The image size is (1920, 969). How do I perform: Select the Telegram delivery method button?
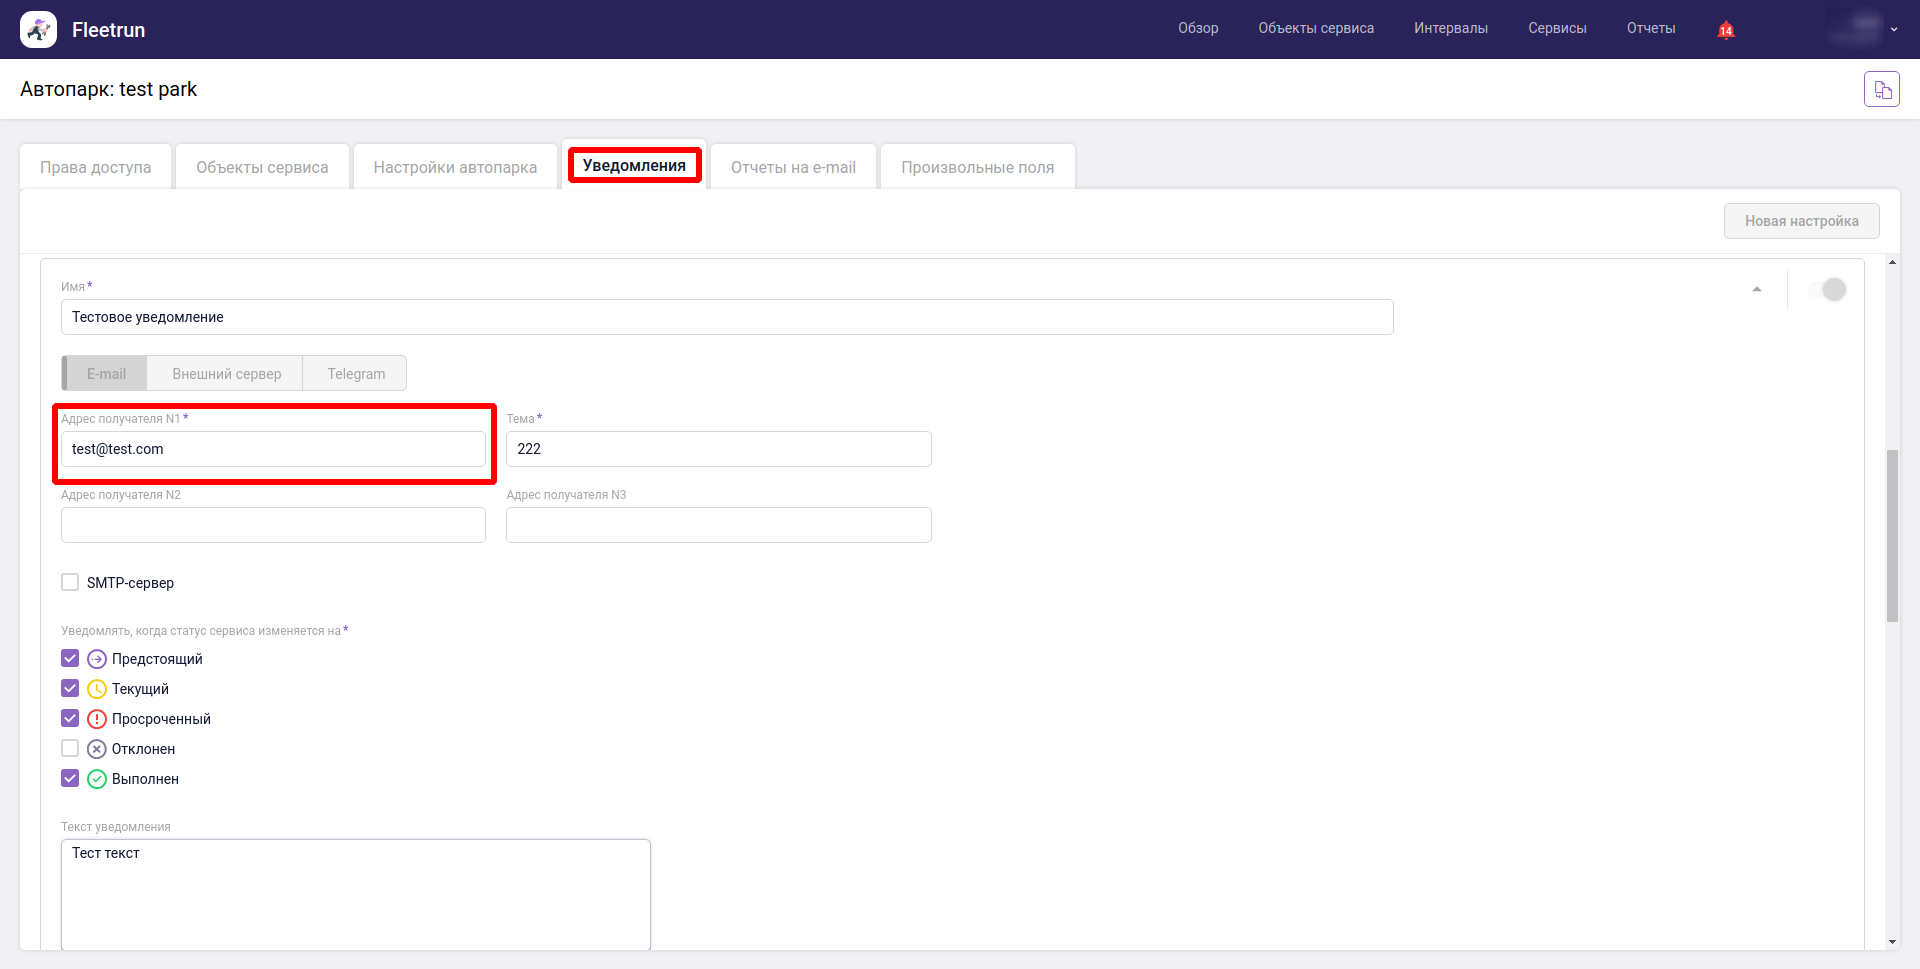pyautogui.click(x=356, y=374)
